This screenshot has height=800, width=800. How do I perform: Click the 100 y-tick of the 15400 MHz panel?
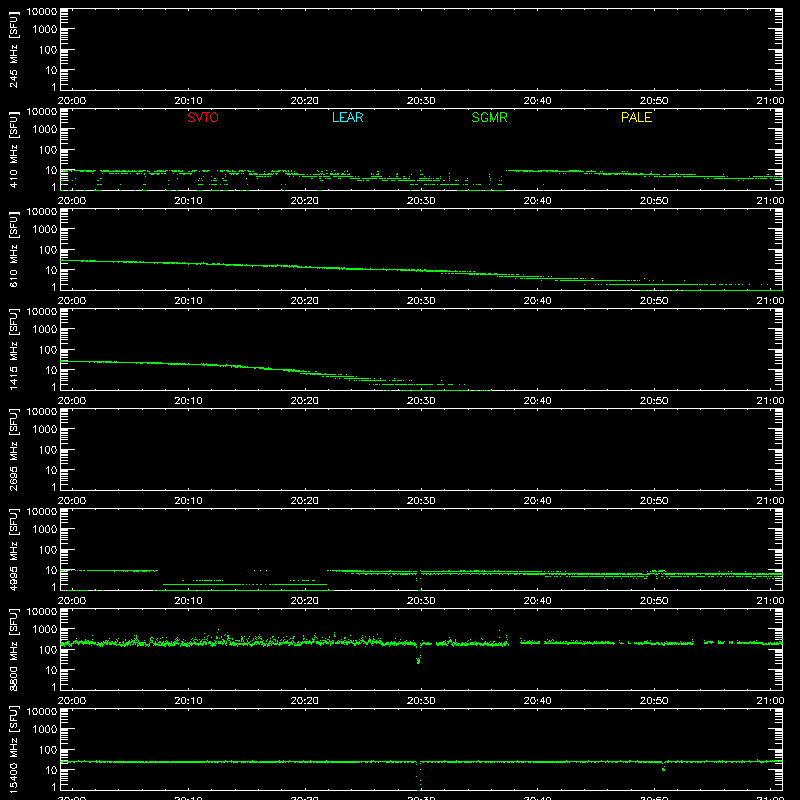tap(48, 750)
